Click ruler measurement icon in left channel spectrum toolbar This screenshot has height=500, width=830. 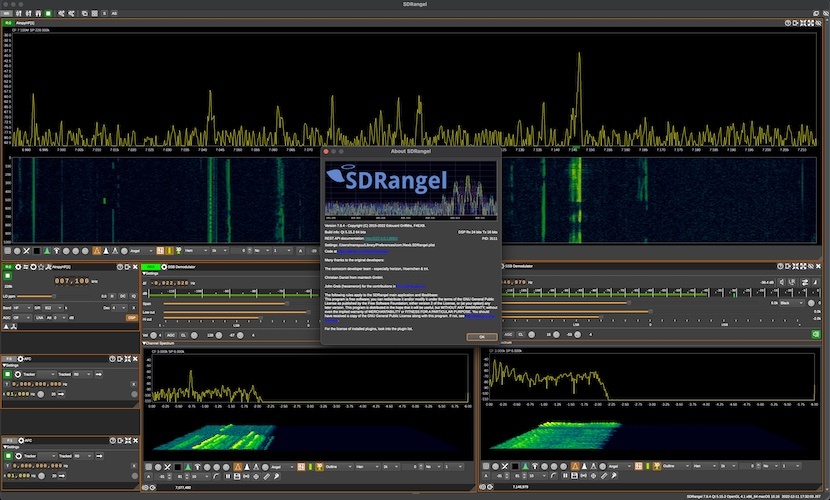(x=266, y=476)
